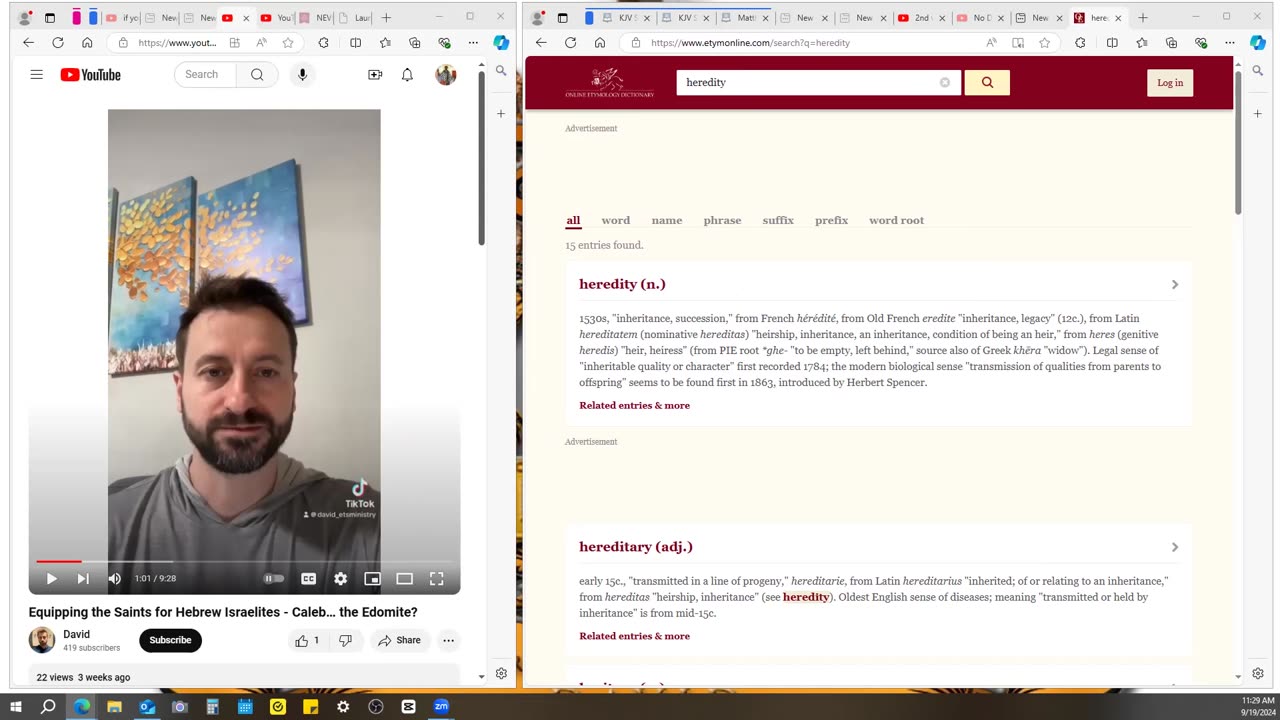Screen dimensions: 1280x720
Task: Submit etymonline search with magnifier button
Action: [x=987, y=83]
